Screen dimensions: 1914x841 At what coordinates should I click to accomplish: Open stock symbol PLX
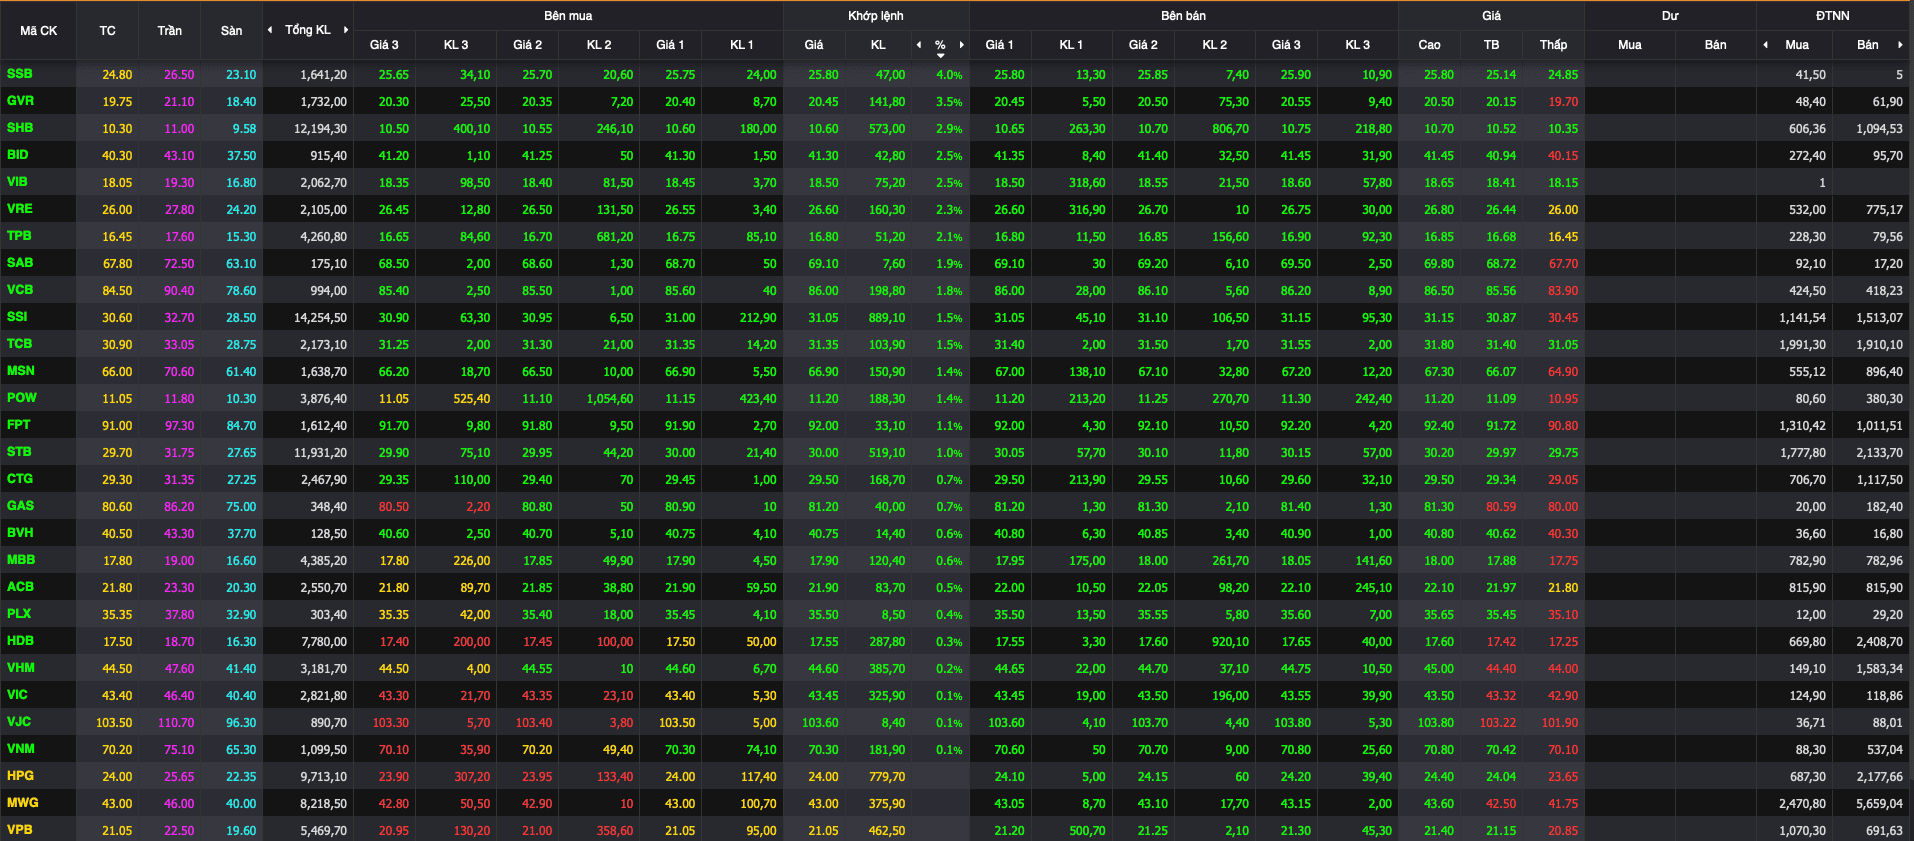click(x=19, y=614)
